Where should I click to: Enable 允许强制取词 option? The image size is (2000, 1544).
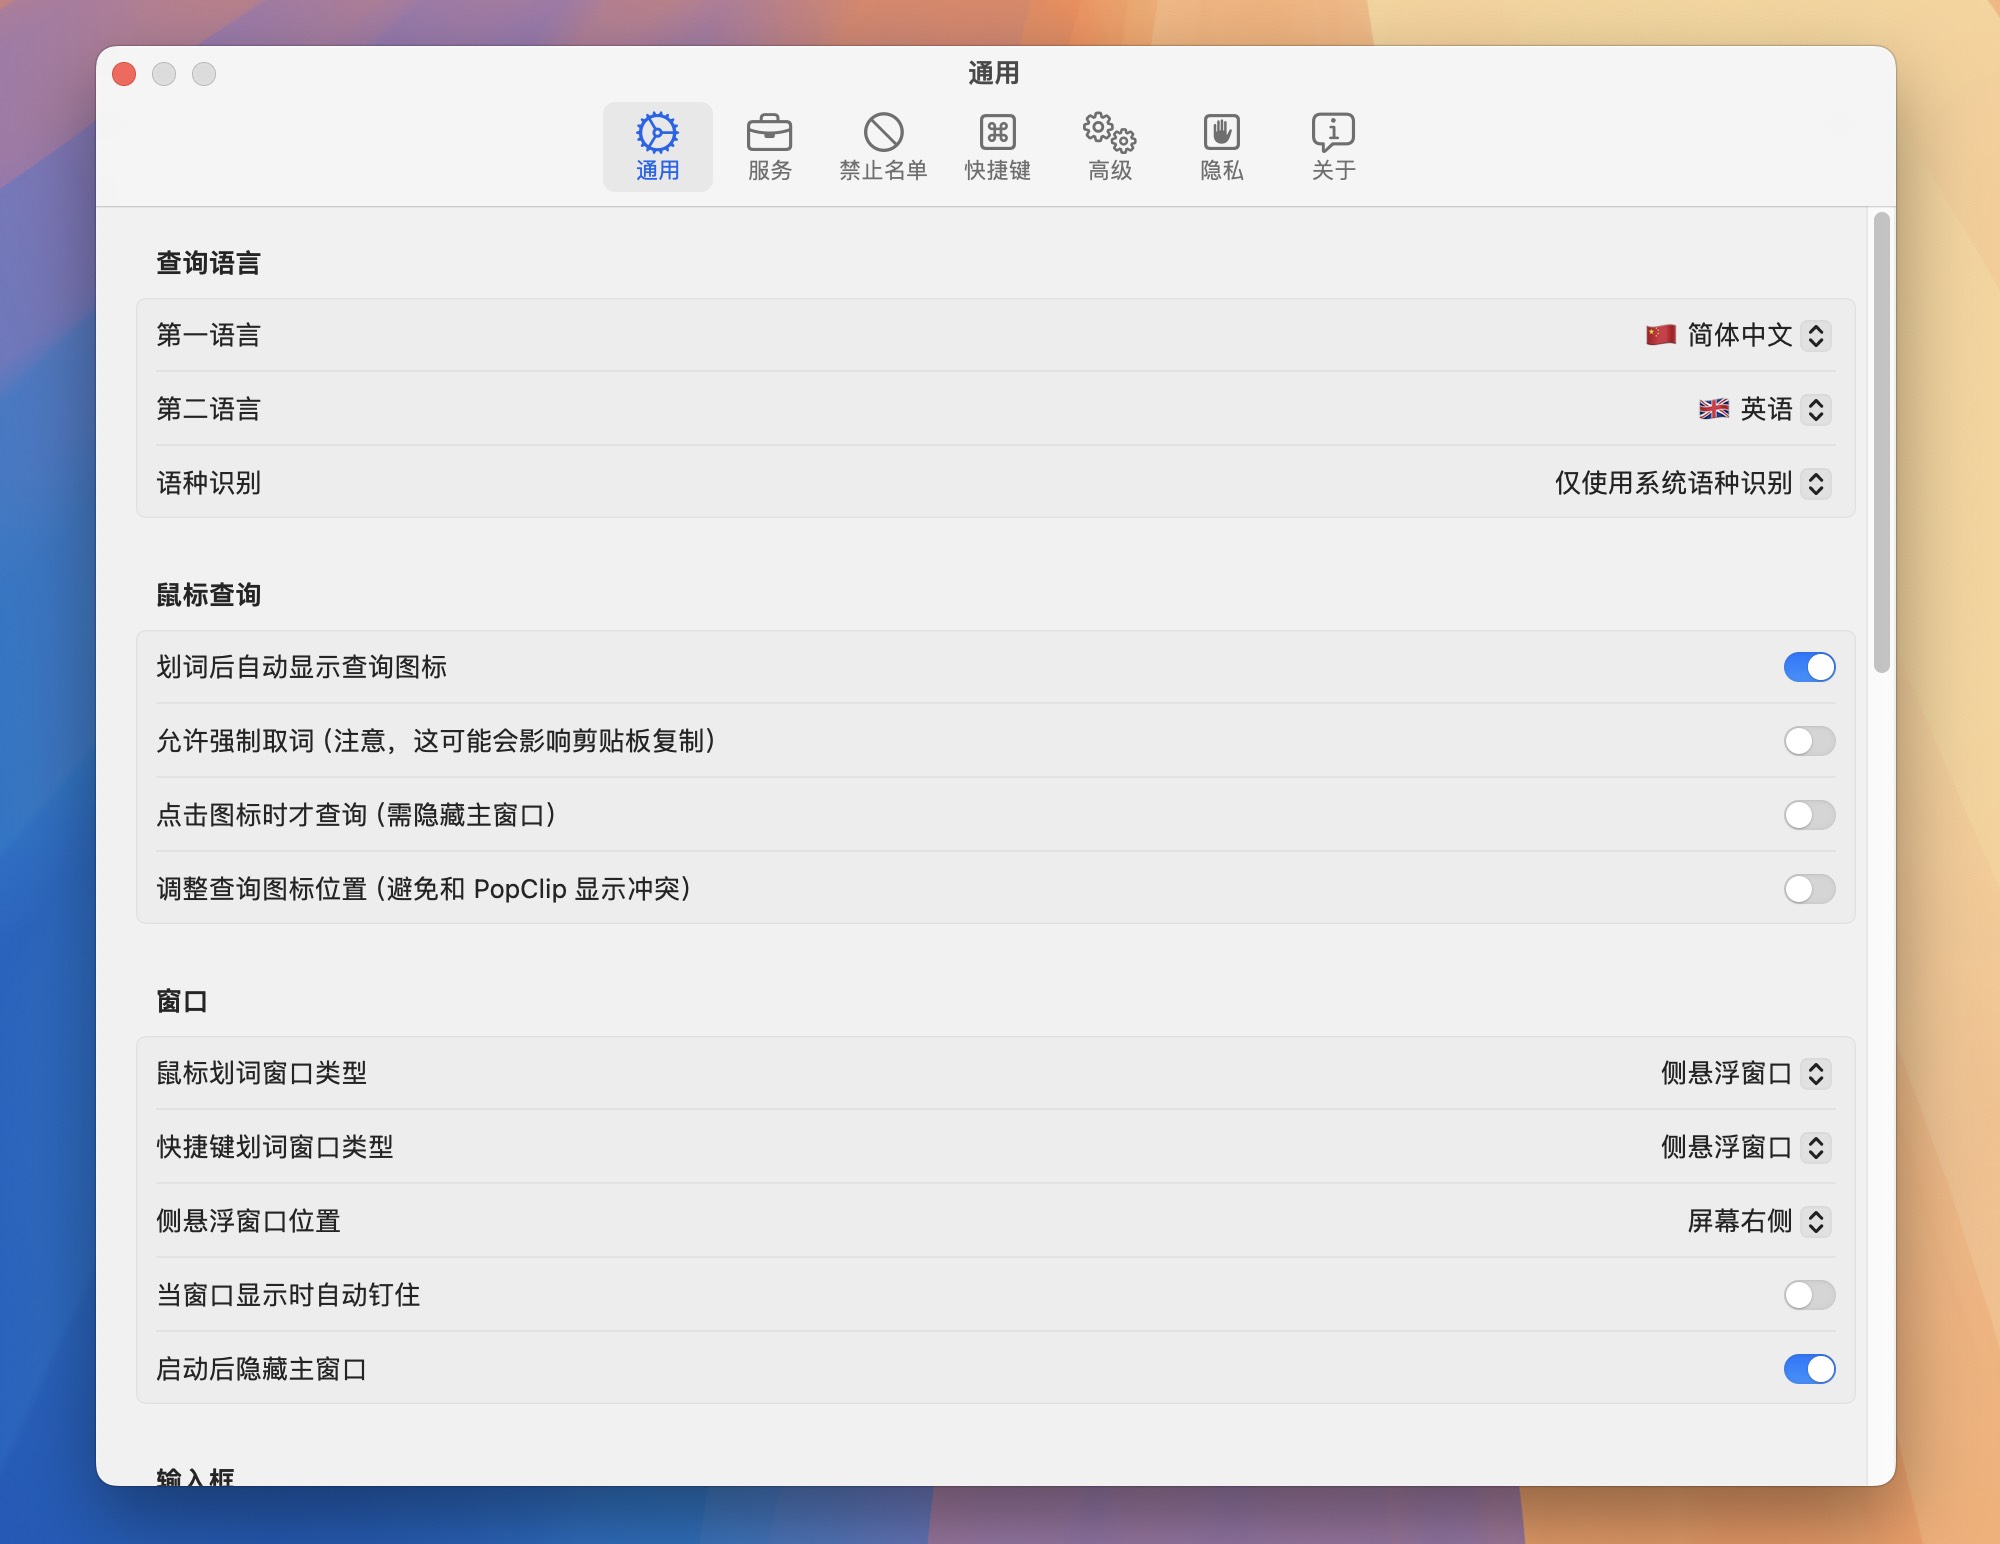click(1810, 741)
